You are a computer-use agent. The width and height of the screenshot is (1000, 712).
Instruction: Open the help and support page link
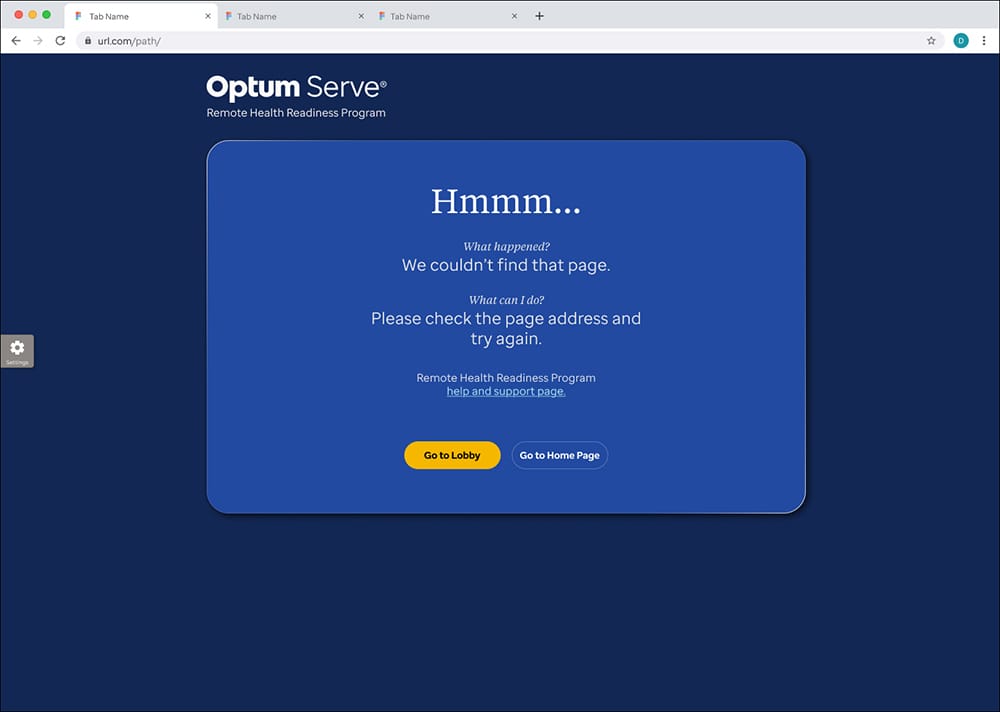click(x=506, y=392)
